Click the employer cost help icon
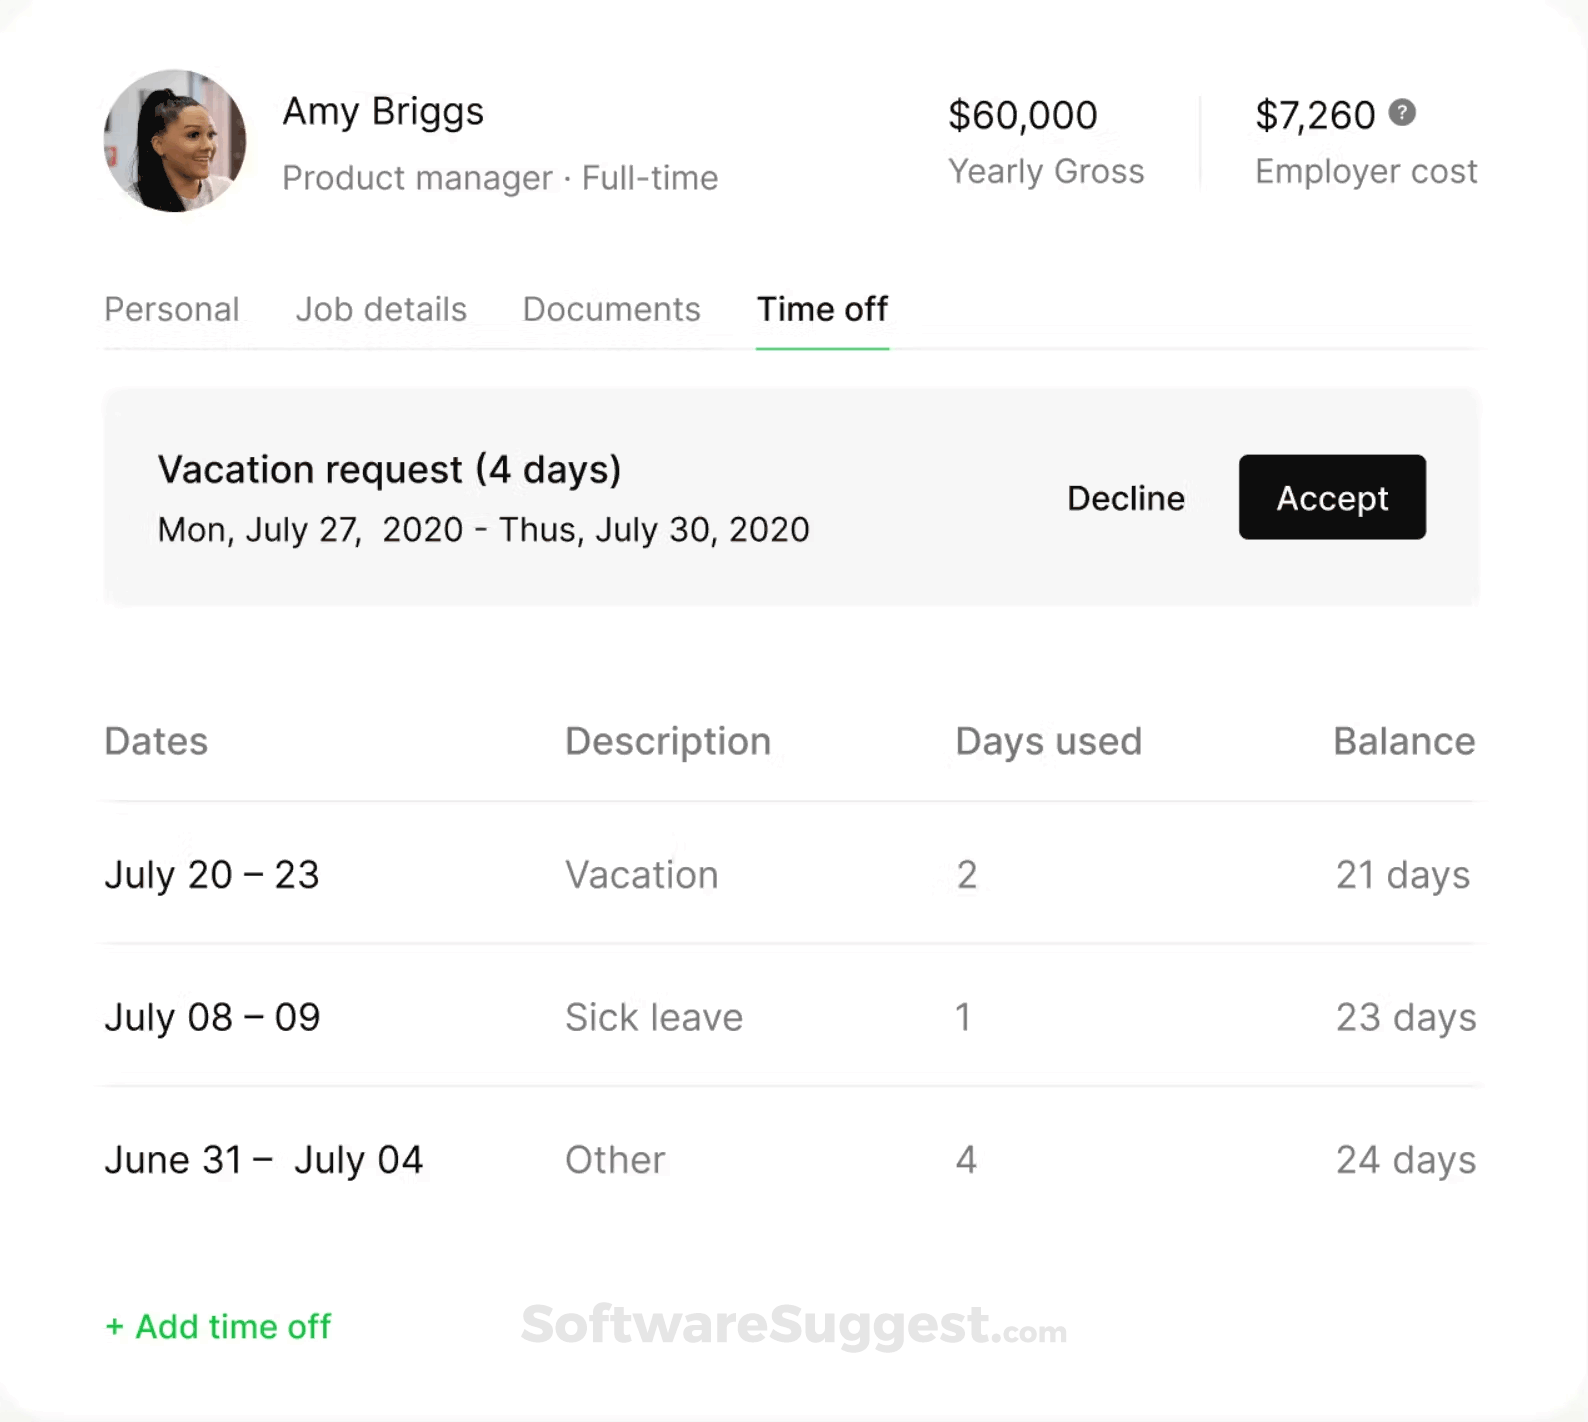 (1404, 113)
